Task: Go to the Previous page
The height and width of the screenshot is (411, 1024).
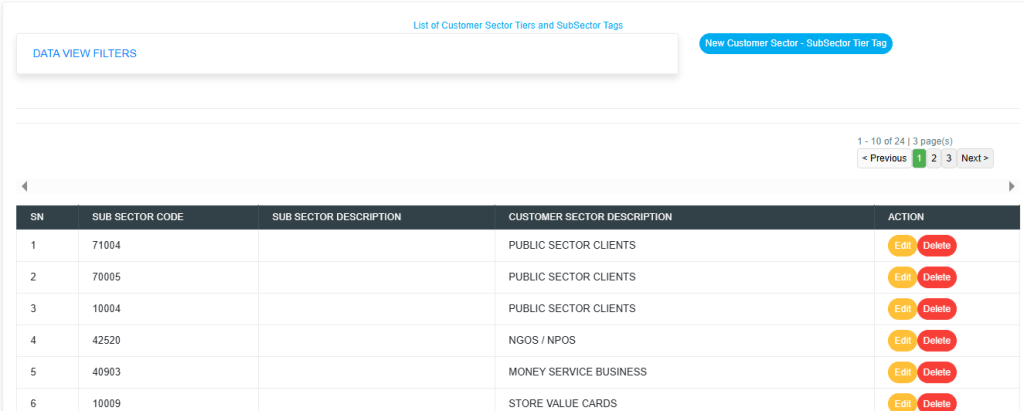Action: pos(884,158)
